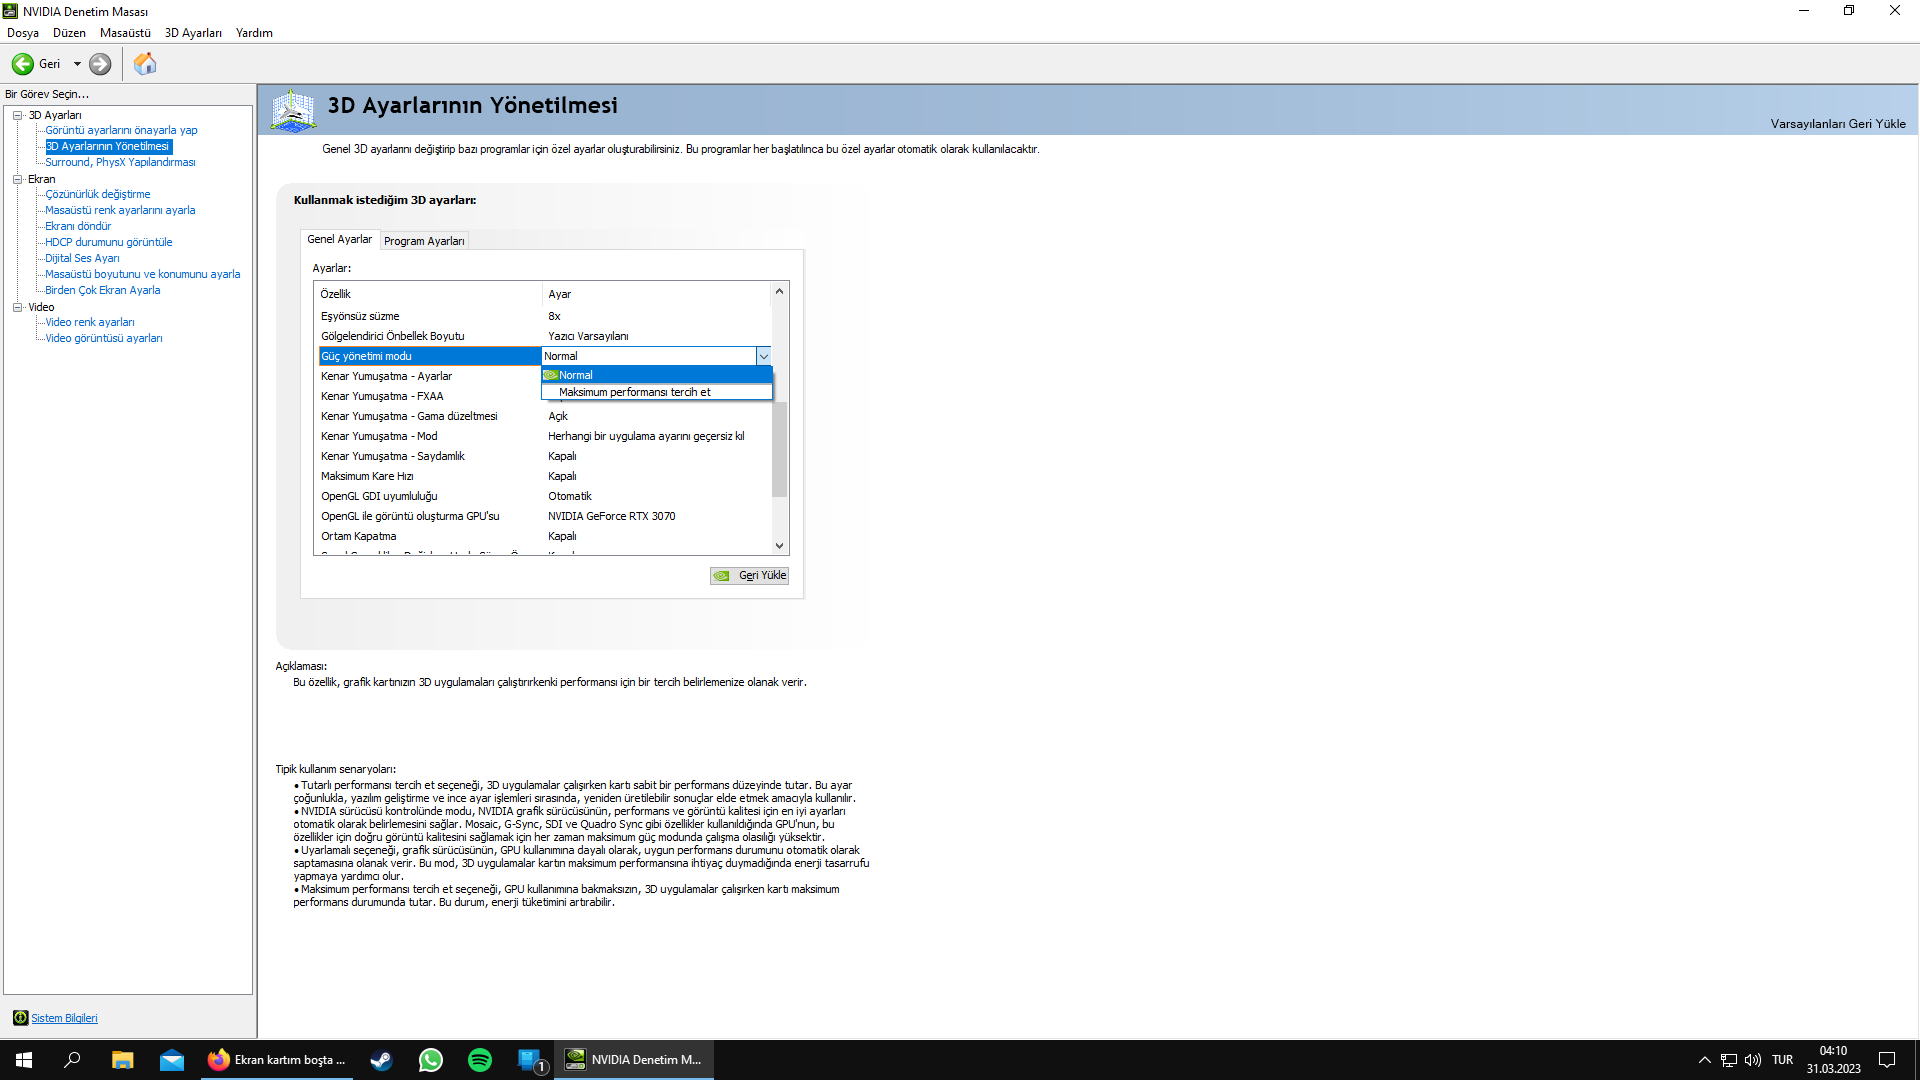1920x1080 pixels.
Task: Open Ekranı döndür
Action: click(78, 226)
